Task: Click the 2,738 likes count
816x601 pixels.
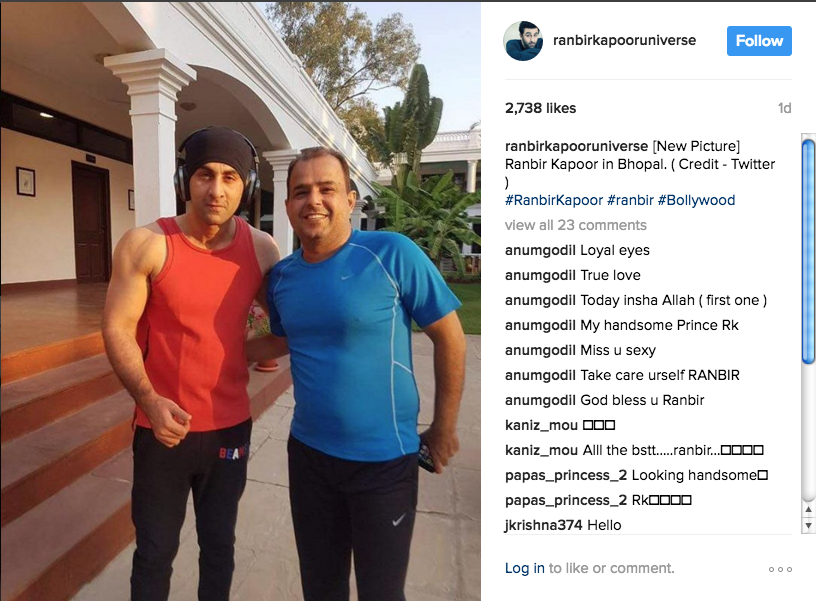Action: pos(540,108)
